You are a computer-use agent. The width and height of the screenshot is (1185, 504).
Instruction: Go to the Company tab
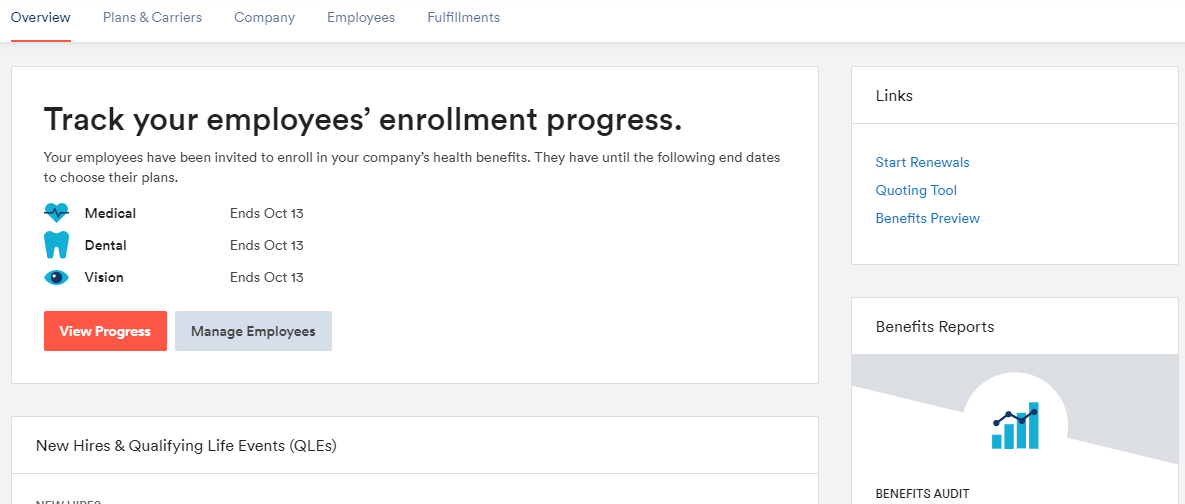tap(265, 17)
